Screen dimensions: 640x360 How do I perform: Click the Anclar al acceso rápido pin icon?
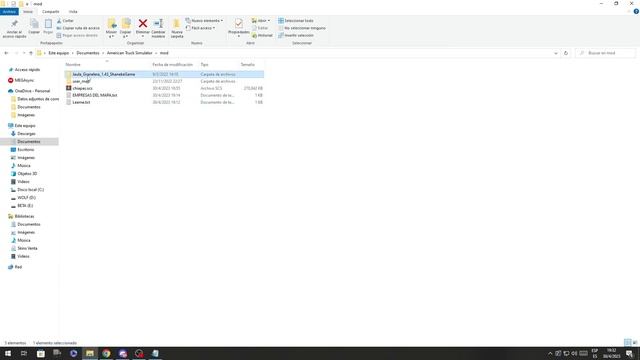pyautogui.click(x=14, y=24)
